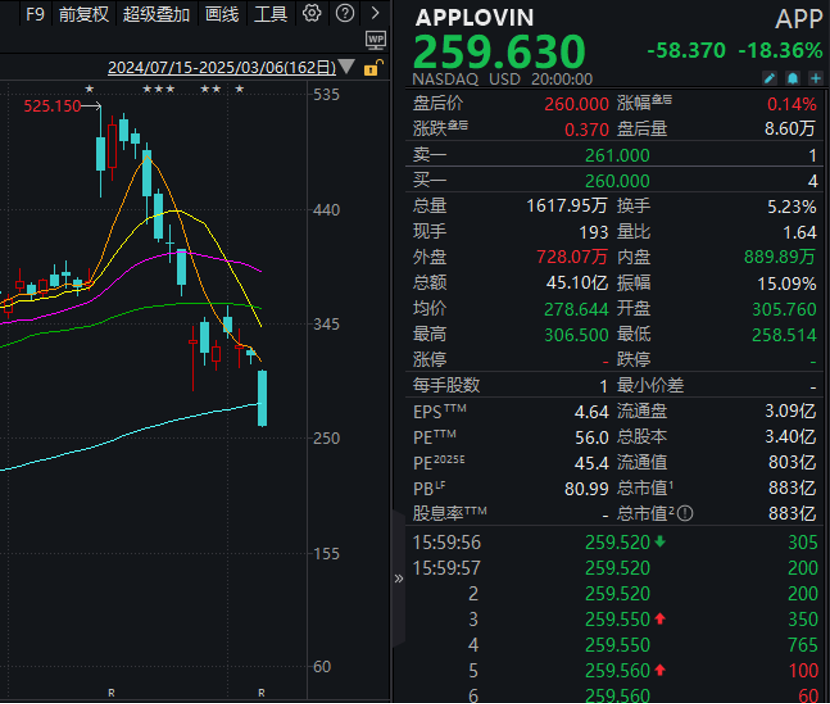Click the two-star event marker
Image resolution: width=830 pixels, height=704 pixels.
[x=211, y=89]
